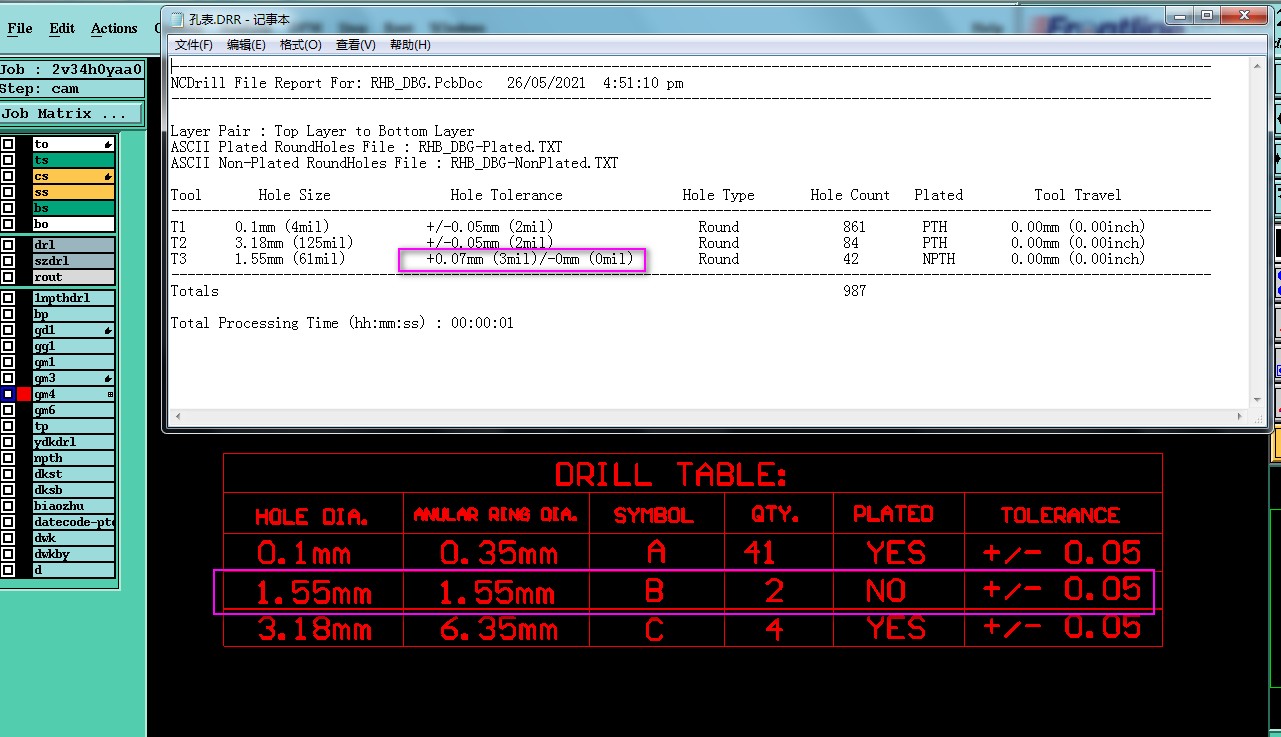Open the 格式(O) menu

(x=300, y=45)
